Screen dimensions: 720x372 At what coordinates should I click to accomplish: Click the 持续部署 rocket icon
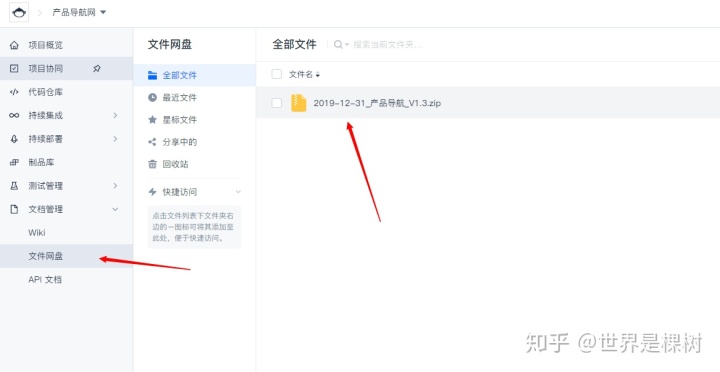[14, 139]
